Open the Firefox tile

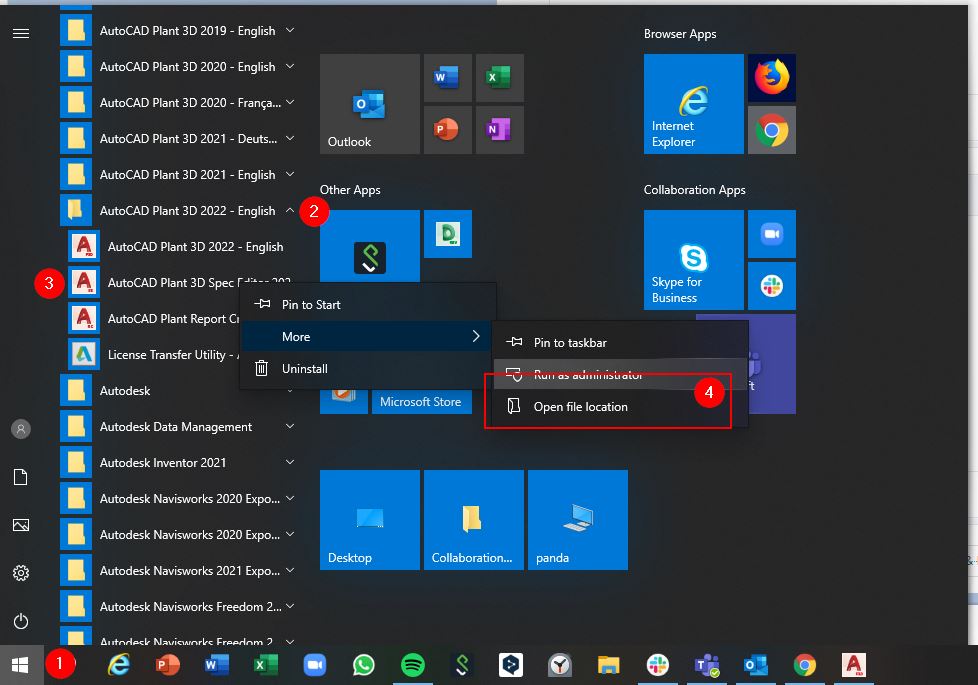(771, 78)
